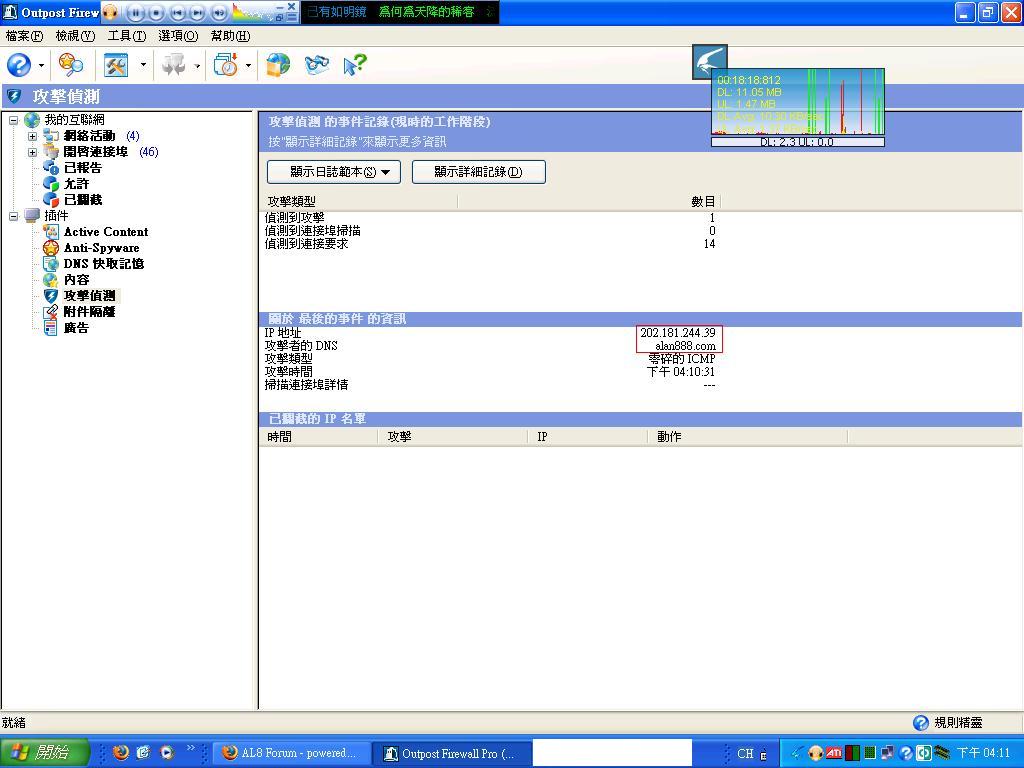Click the IP address 202.181.244.39
The width and height of the screenshot is (1024, 768).
[678, 333]
